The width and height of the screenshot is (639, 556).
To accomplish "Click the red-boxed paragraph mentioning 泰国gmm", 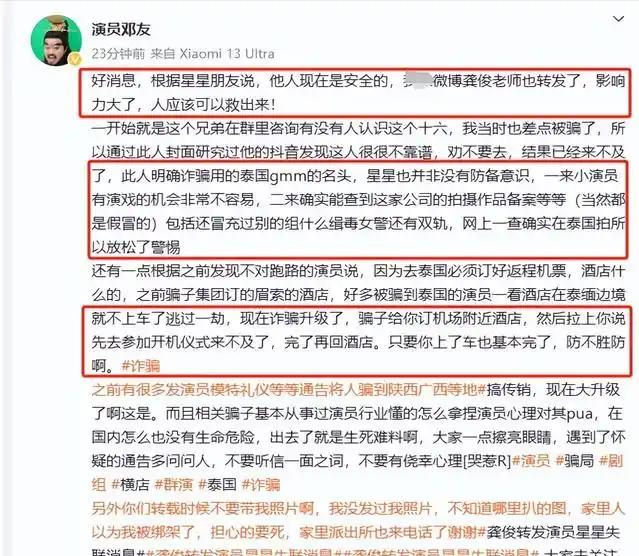I will [358, 211].
